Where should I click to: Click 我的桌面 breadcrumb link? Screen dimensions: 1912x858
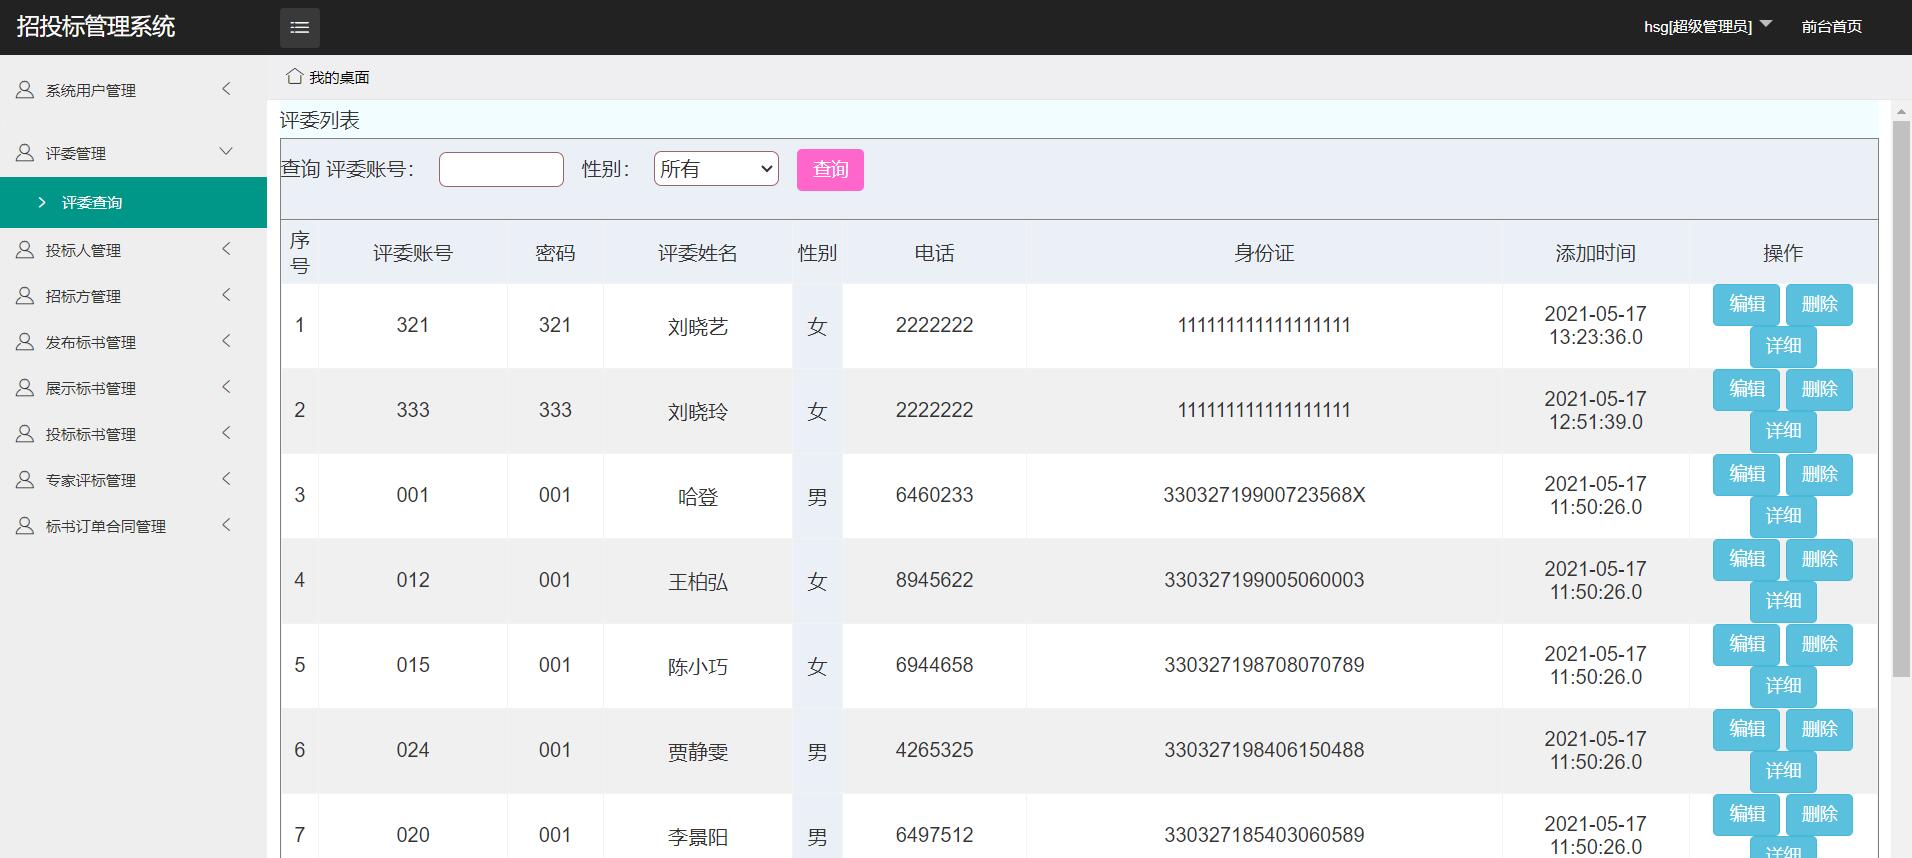click(x=339, y=77)
